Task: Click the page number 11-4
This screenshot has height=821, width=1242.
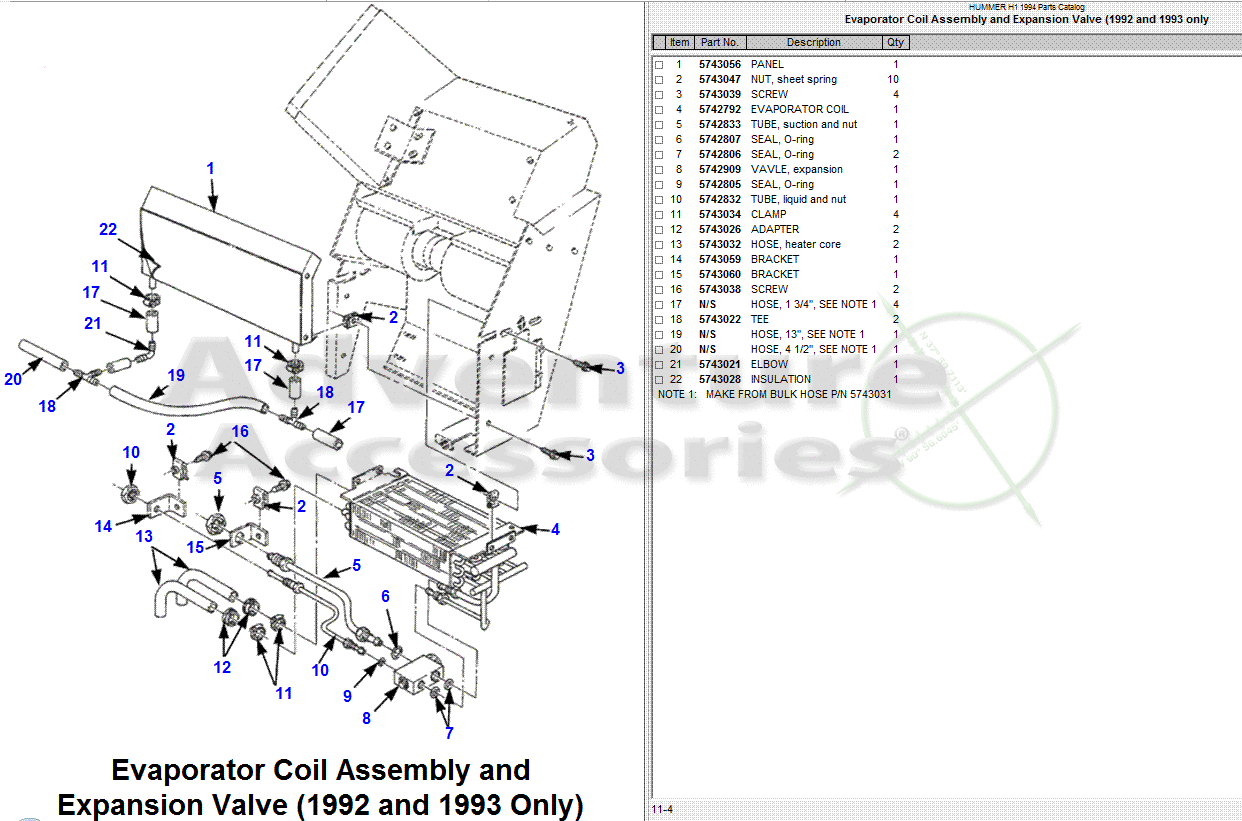Action: click(662, 809)
